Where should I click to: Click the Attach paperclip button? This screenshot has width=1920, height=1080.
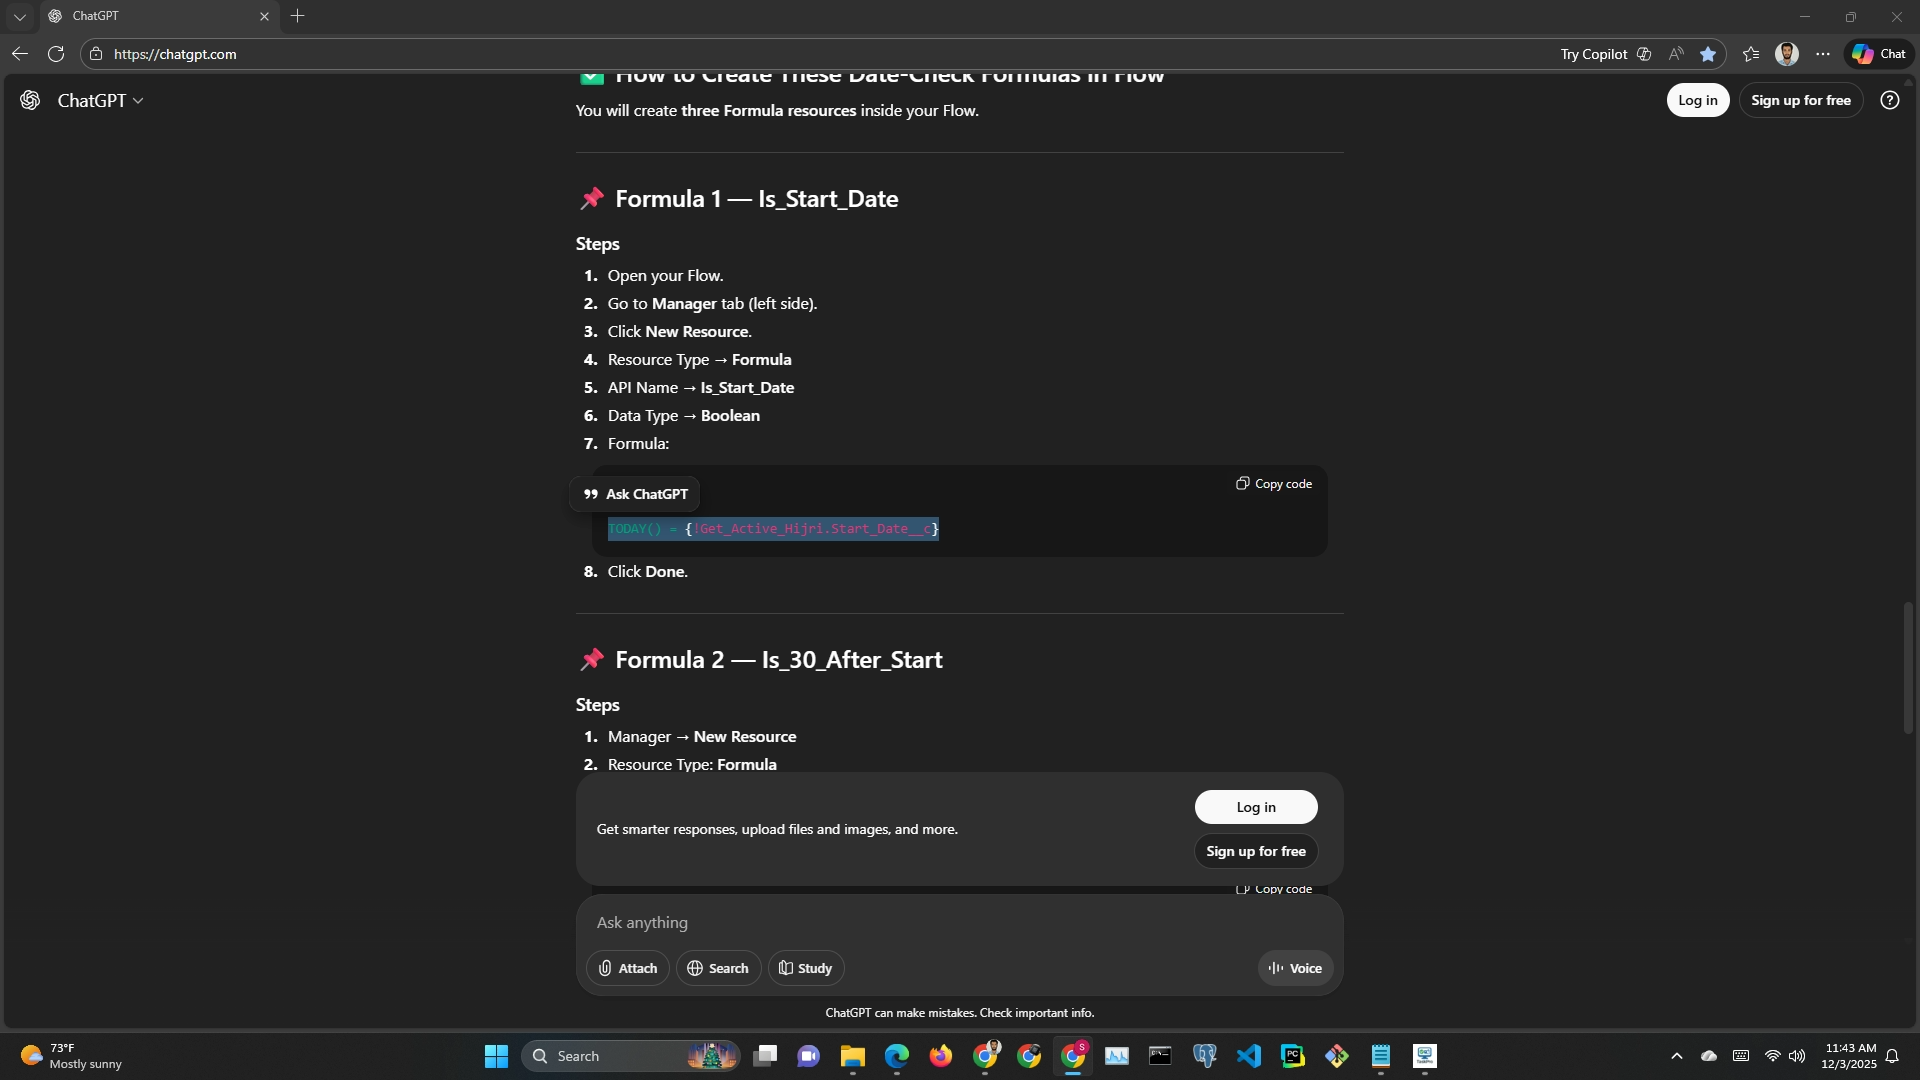point(627,968)
